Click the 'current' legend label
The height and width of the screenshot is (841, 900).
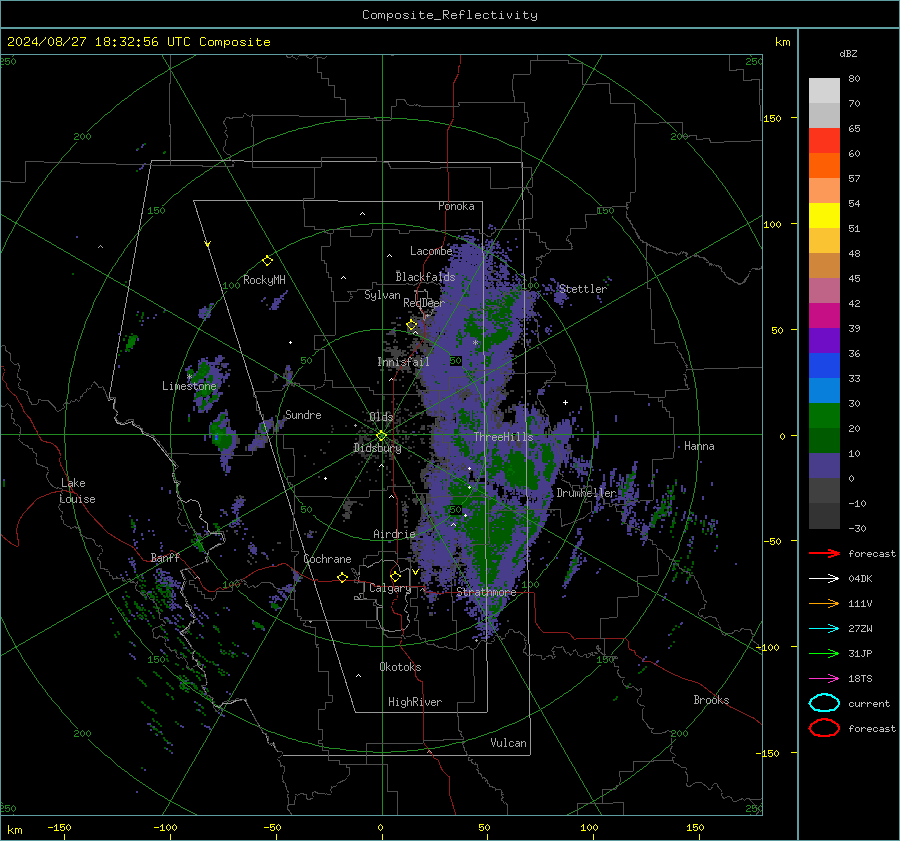(x=869, y=703)
